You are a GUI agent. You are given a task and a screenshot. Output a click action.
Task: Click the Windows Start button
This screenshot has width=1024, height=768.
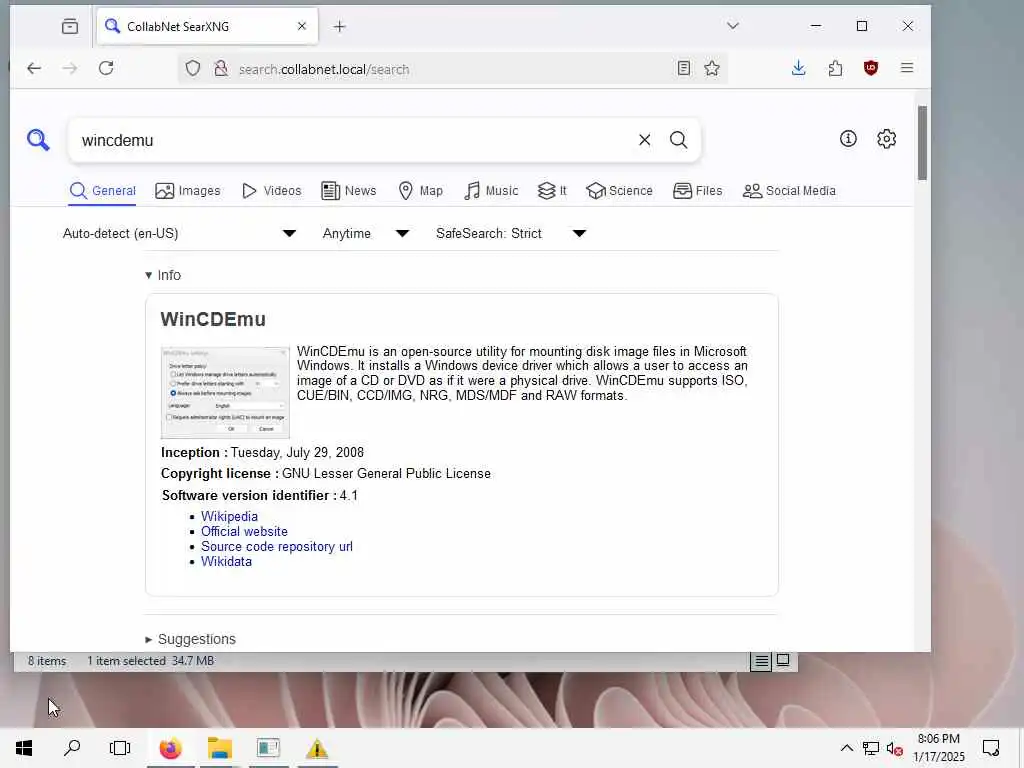click(24, 748)
